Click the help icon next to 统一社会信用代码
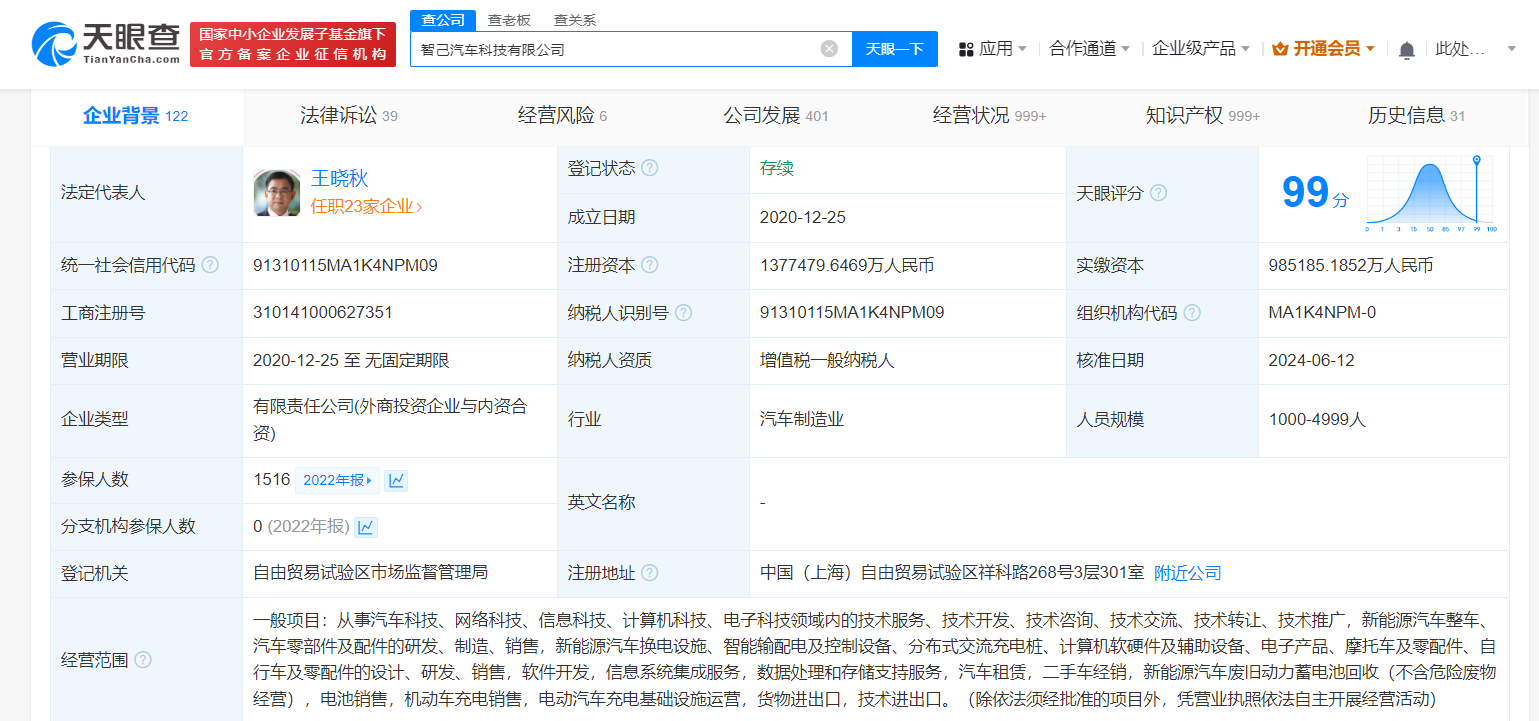 (x=210, y=265)
